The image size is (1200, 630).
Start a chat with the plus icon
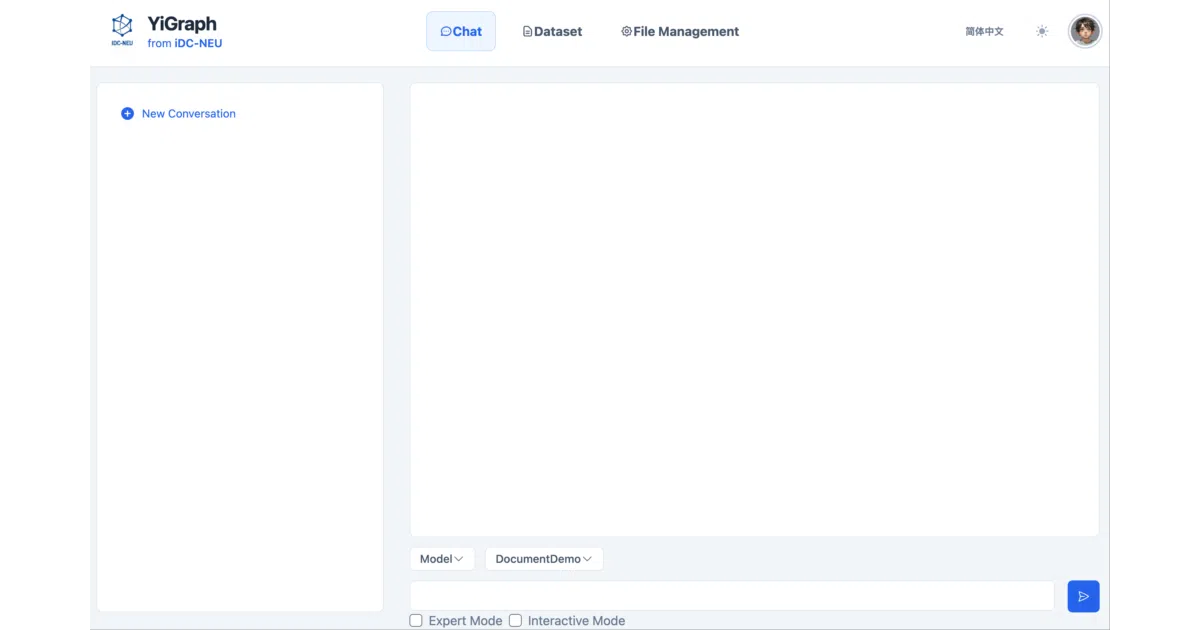pos(127,114)
